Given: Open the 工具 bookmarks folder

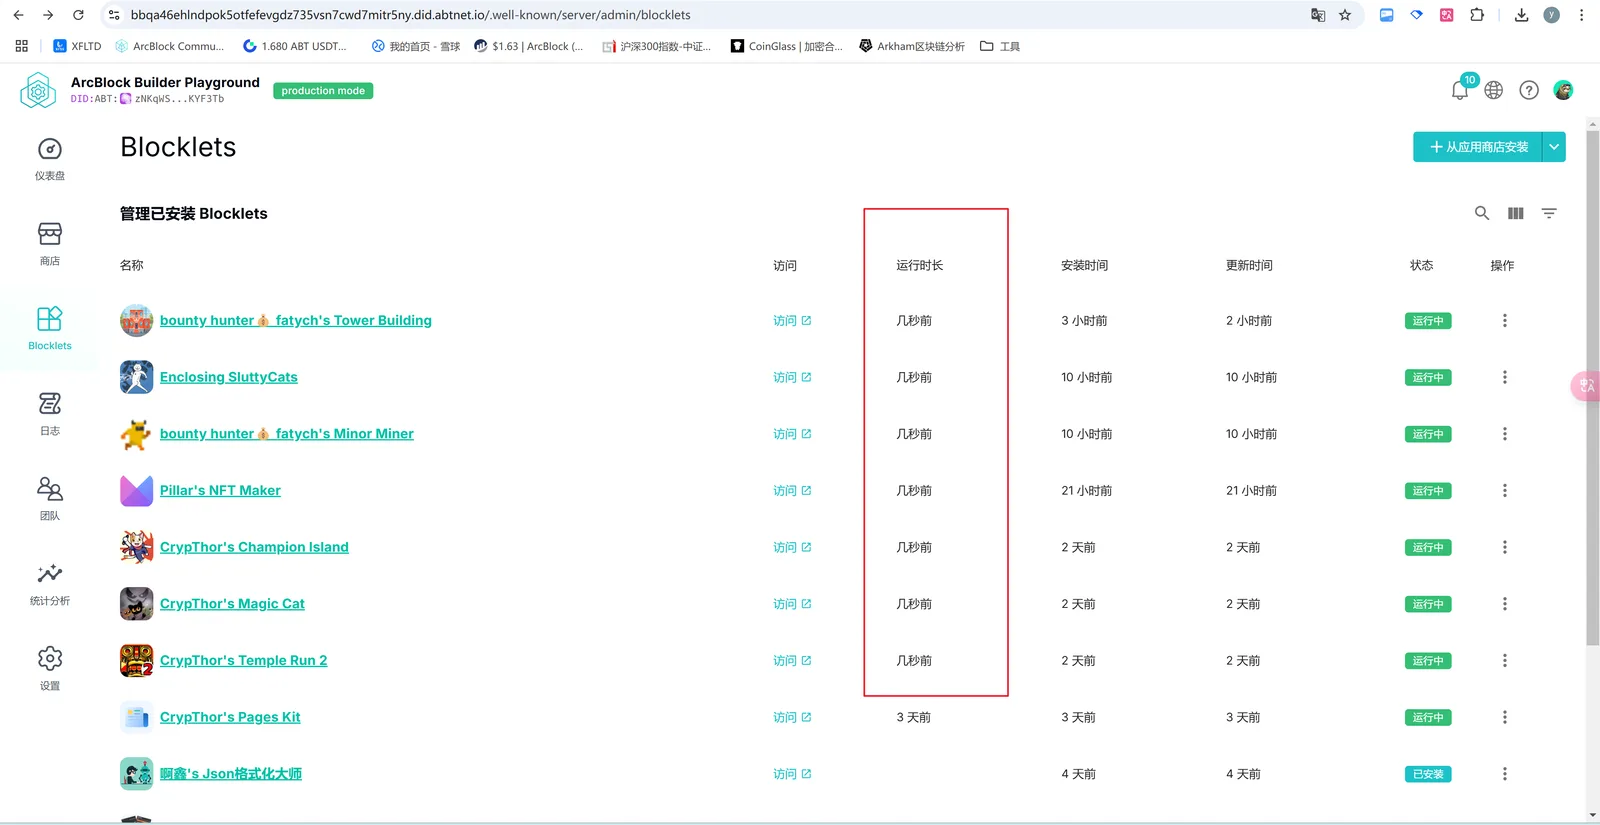Looking at the screenshot, I should pyautogui.click(x=1000, y=46).
